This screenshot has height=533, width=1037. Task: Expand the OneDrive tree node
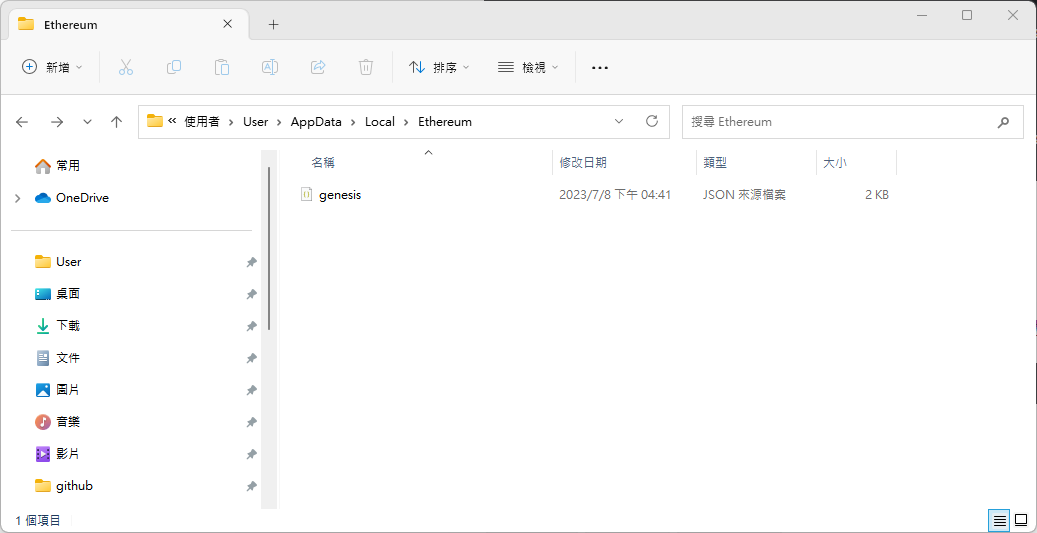tap(18, 198)
